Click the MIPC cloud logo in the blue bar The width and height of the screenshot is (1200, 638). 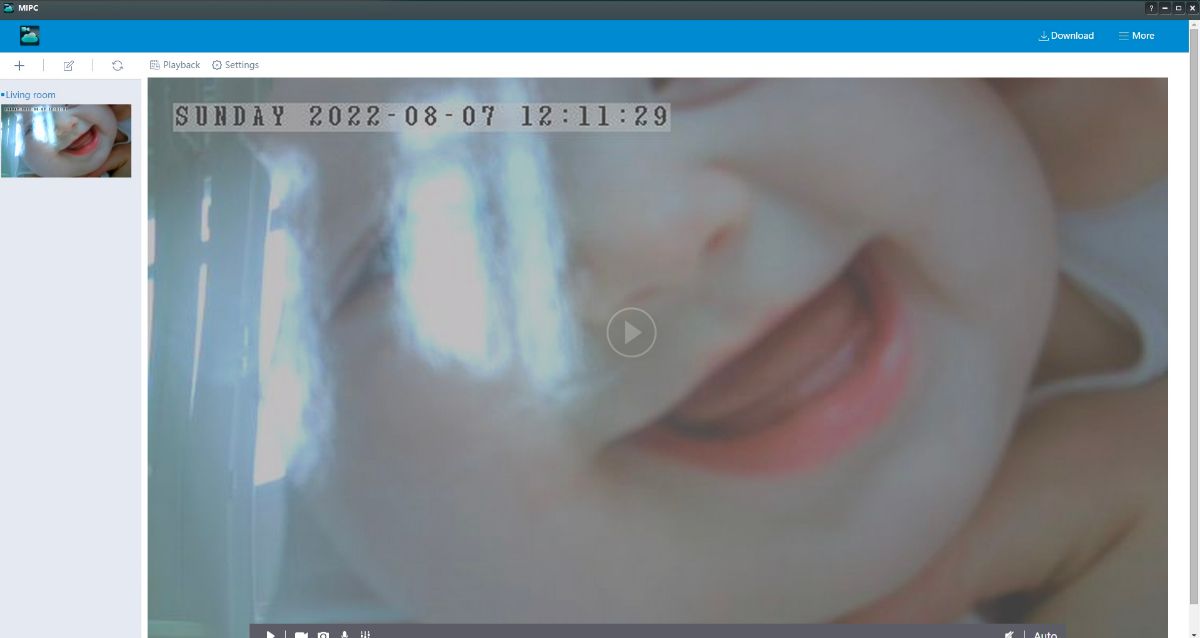point(30,36)
